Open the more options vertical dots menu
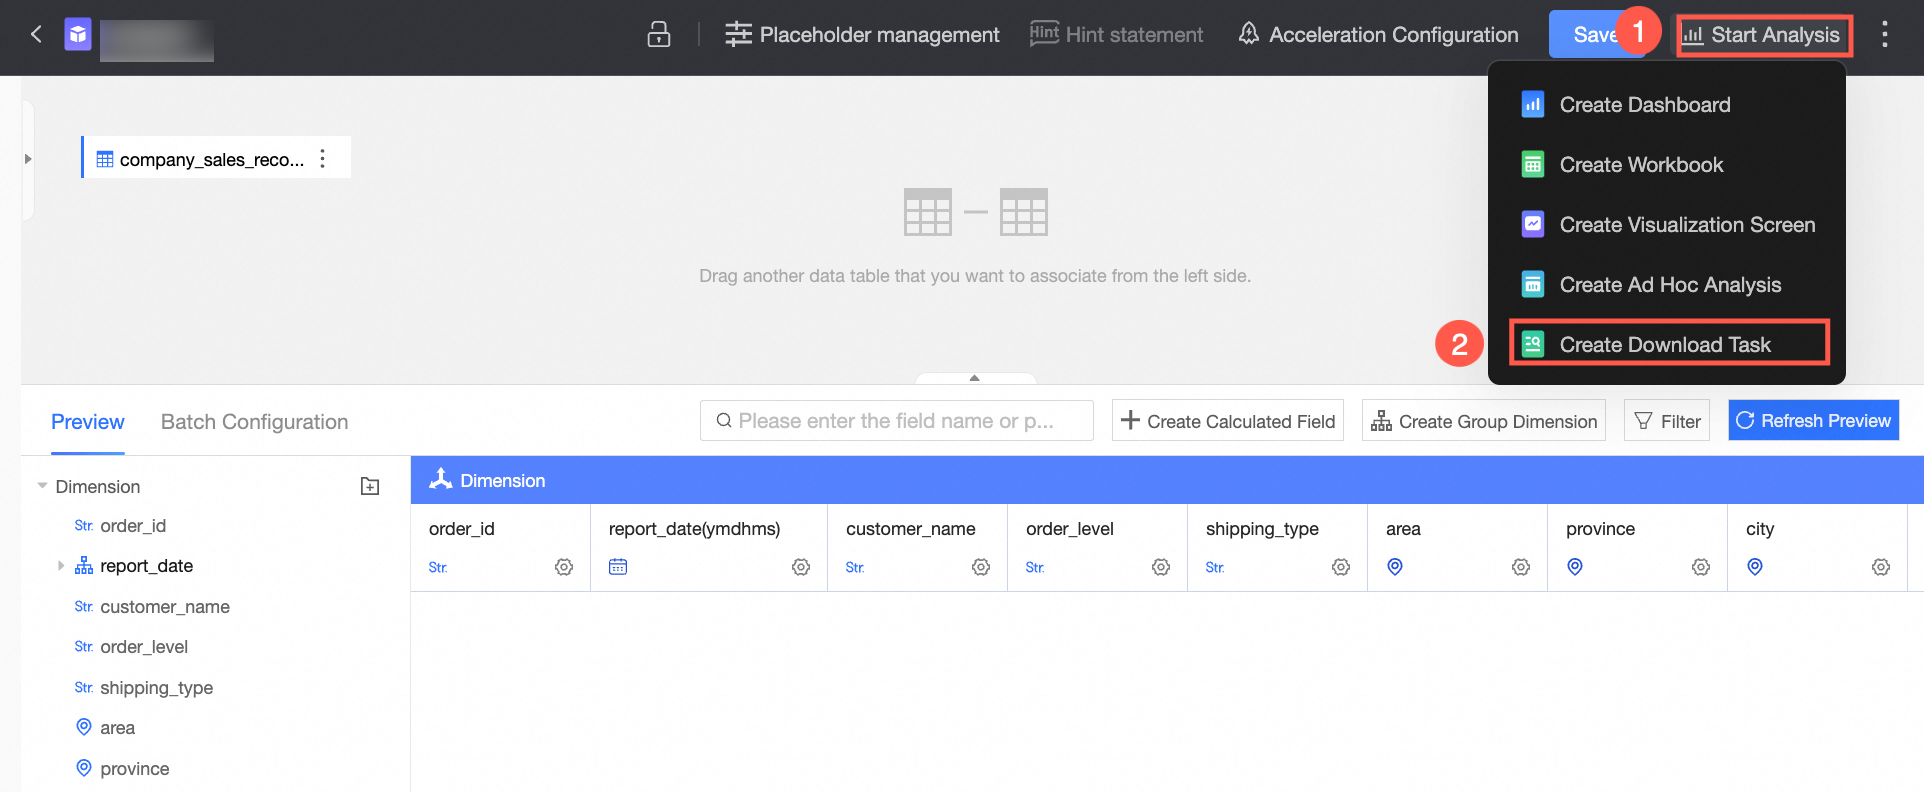The height and width of the screenshot is (792, 1924). (x=1885, y=34)
